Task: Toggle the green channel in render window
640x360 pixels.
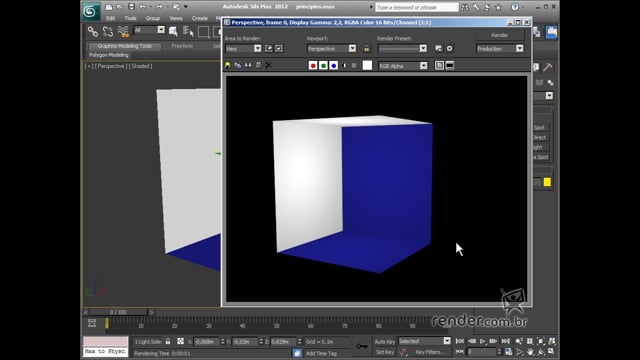Action: pos(323,65)
